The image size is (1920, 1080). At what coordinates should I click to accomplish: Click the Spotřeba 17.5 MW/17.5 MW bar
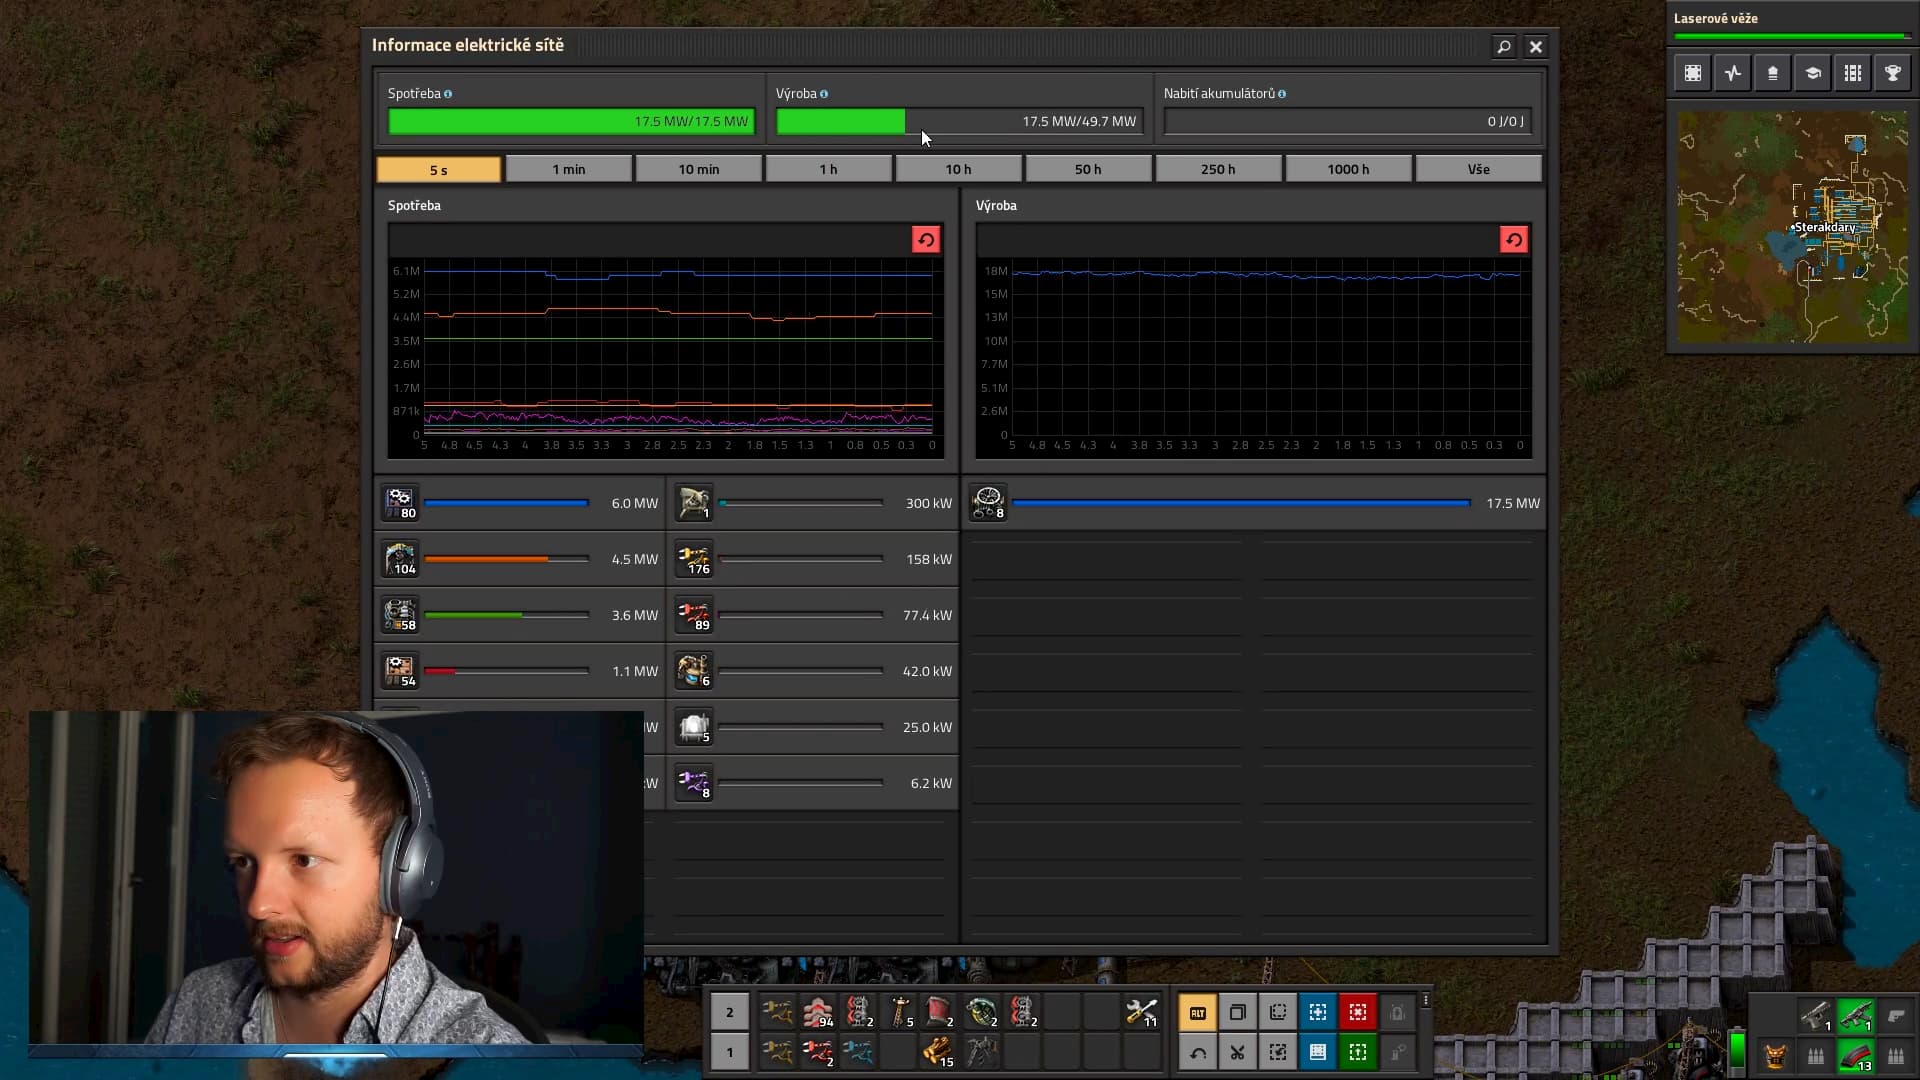pos(571,121)
